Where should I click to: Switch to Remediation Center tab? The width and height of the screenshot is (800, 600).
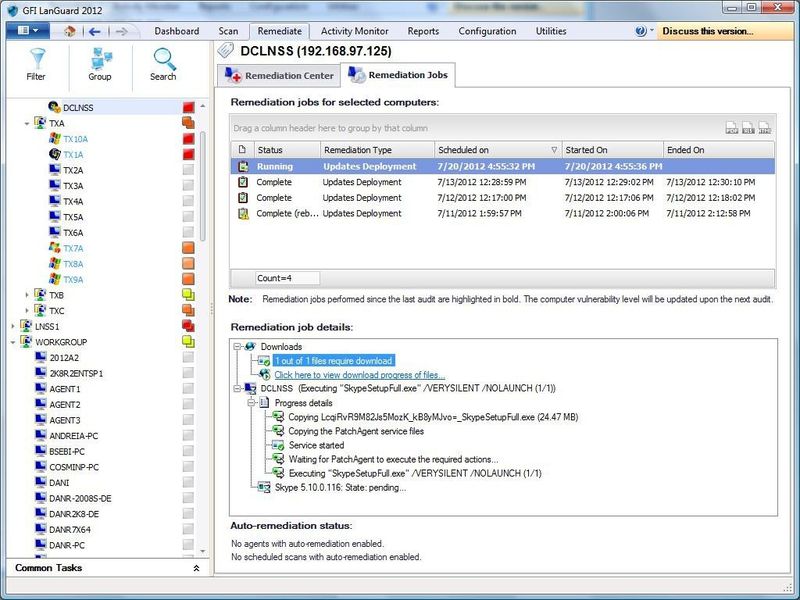coord(279,76)
